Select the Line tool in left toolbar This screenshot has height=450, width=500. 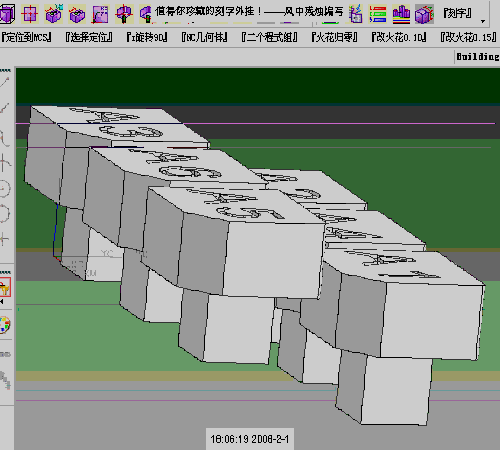(x=5, y=82)
